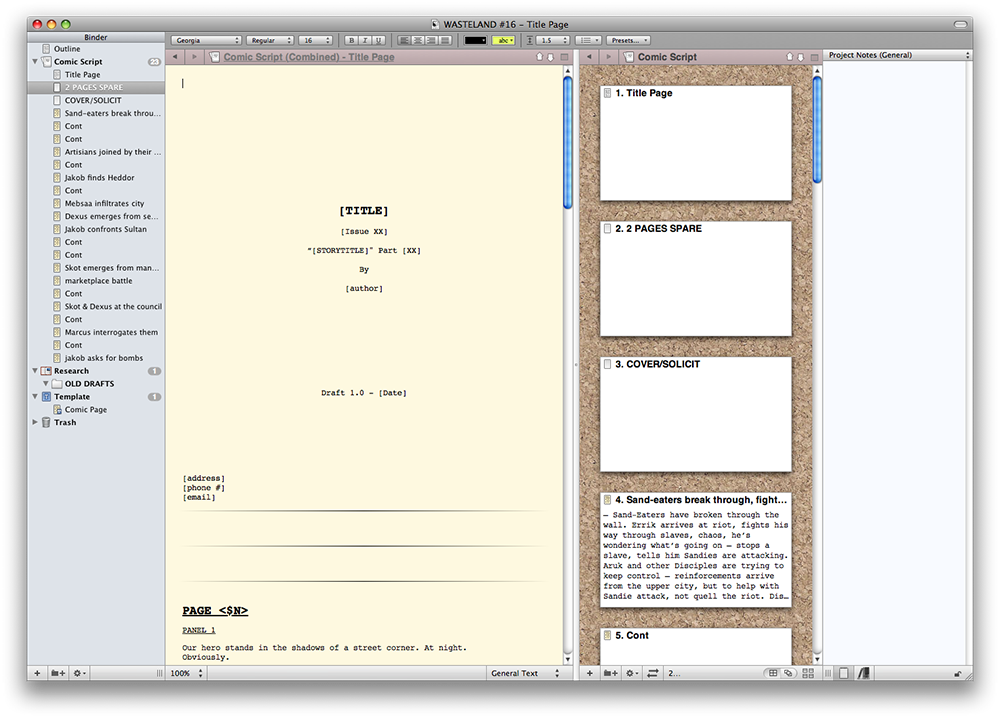
Task: Open the black text color swatch
Action: pyautogui.click(x=475, y=40)
